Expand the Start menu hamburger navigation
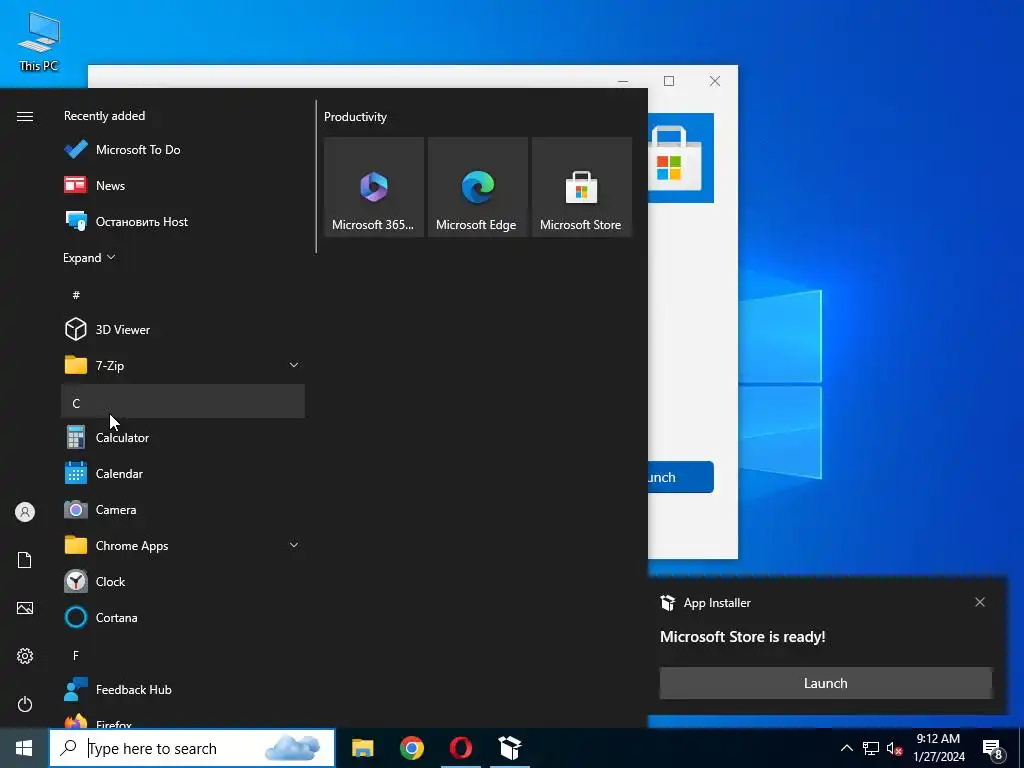 (25, 116)
